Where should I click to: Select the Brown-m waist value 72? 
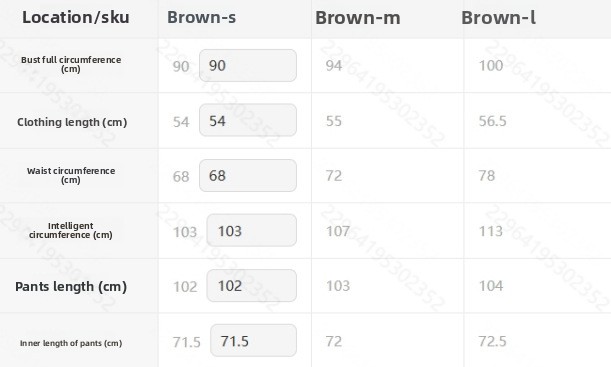coord(334,176)
